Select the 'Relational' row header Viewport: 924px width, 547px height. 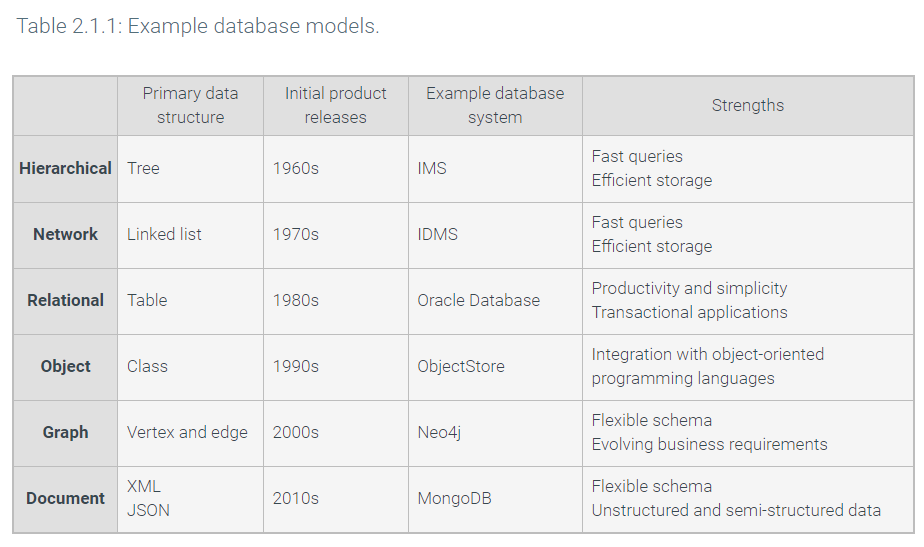tap(65, 300)
